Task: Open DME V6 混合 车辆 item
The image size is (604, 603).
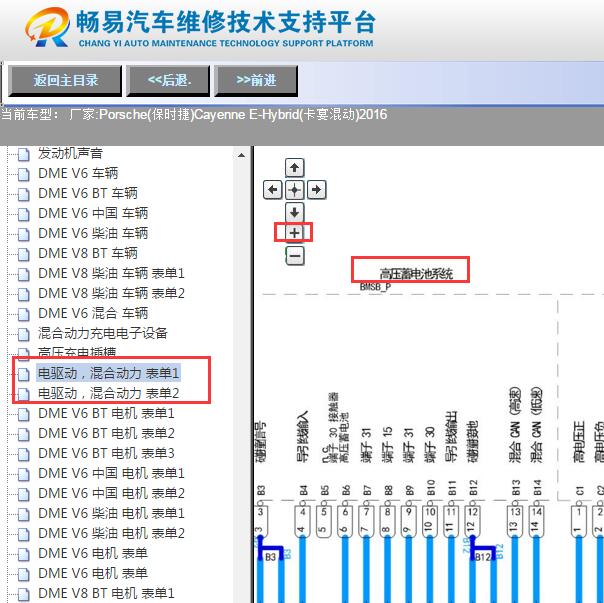Action: 93,313
